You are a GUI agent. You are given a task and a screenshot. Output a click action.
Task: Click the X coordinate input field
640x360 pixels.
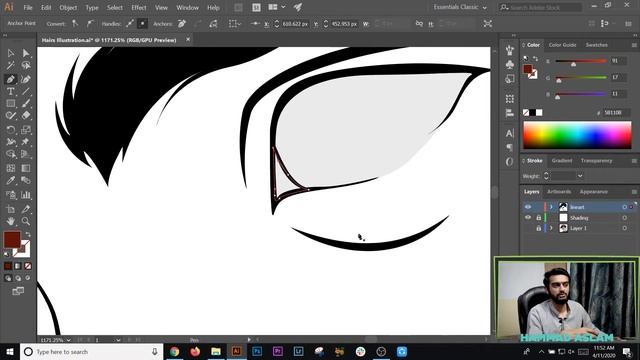pos(295,24)
